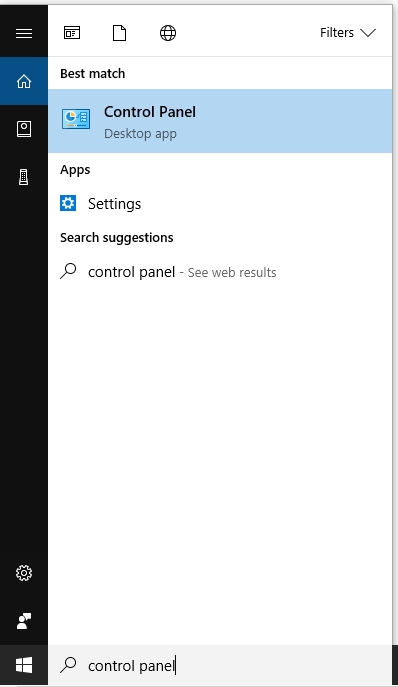Click the magnifier icon in the search box

(68, 665)
